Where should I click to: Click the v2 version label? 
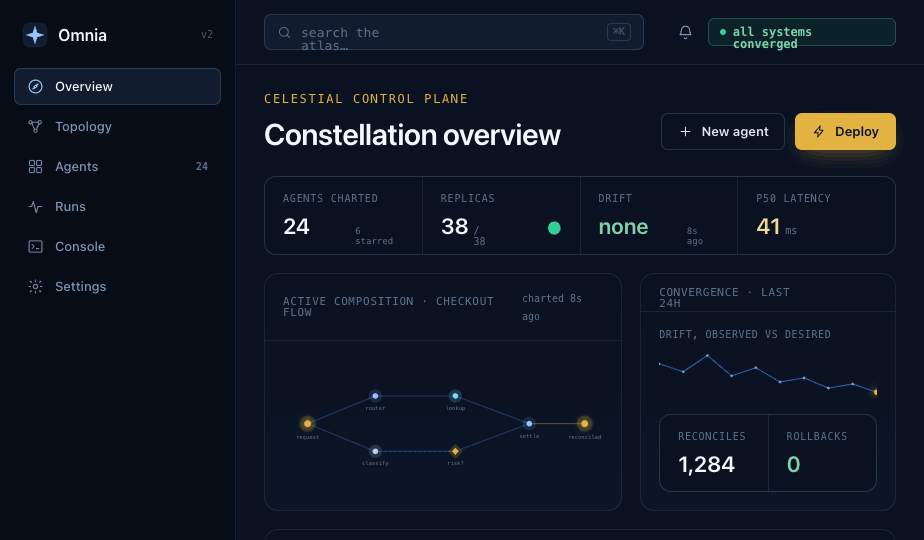[x=207, y=35]
